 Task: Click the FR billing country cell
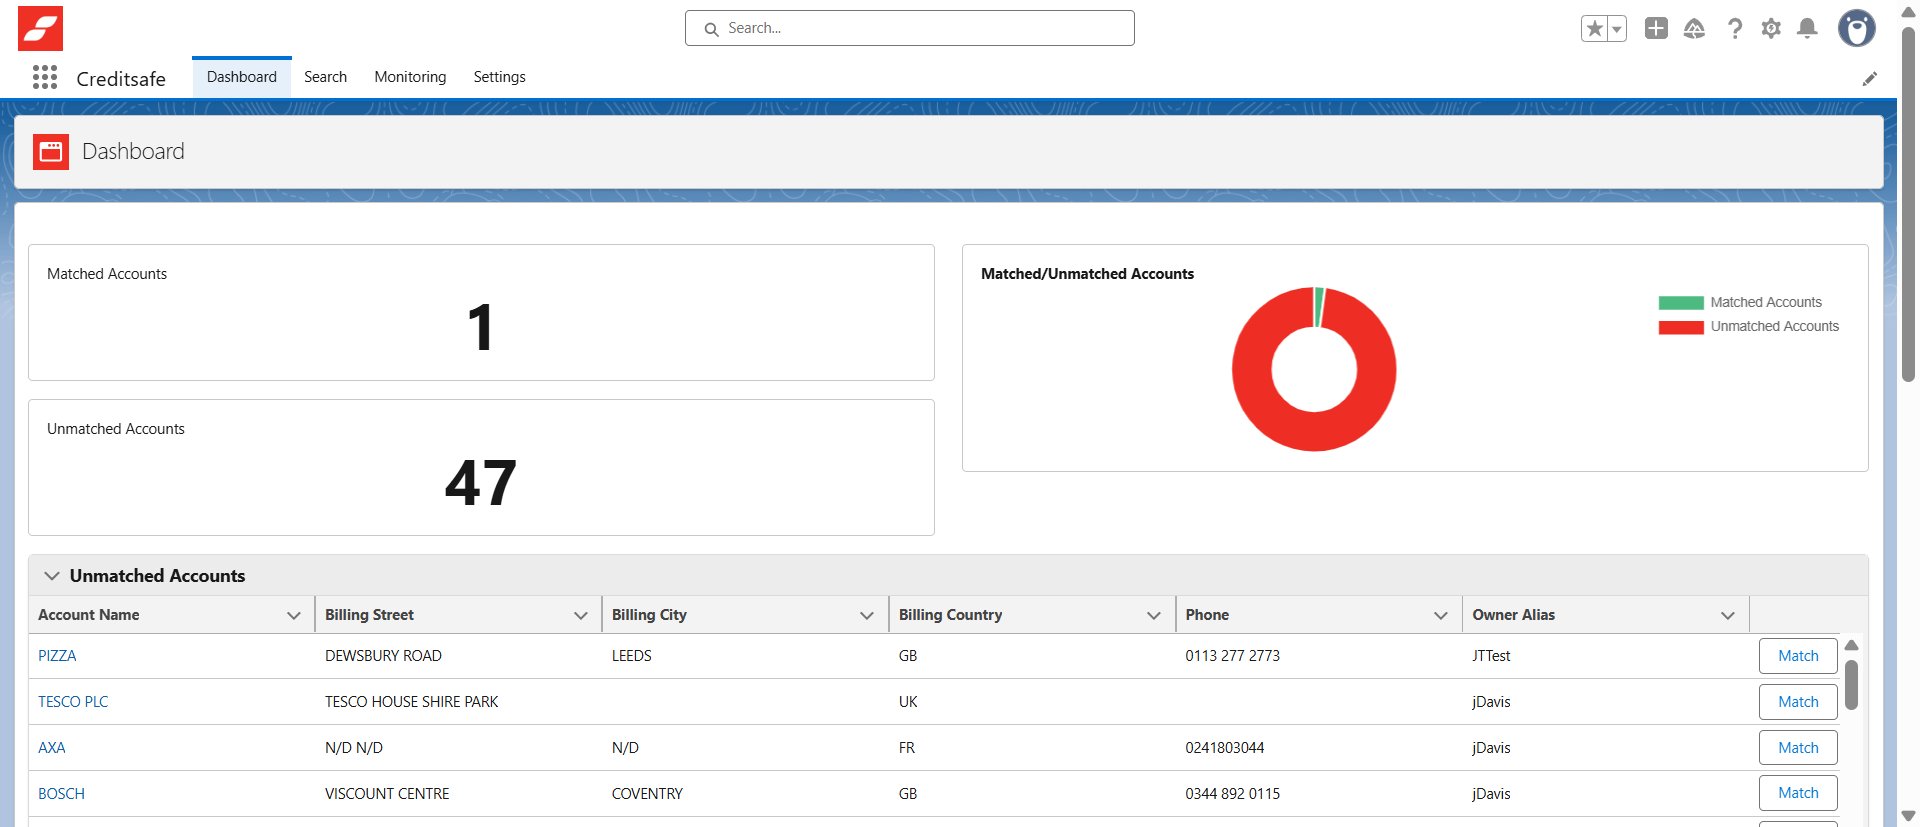click(907, 748)
